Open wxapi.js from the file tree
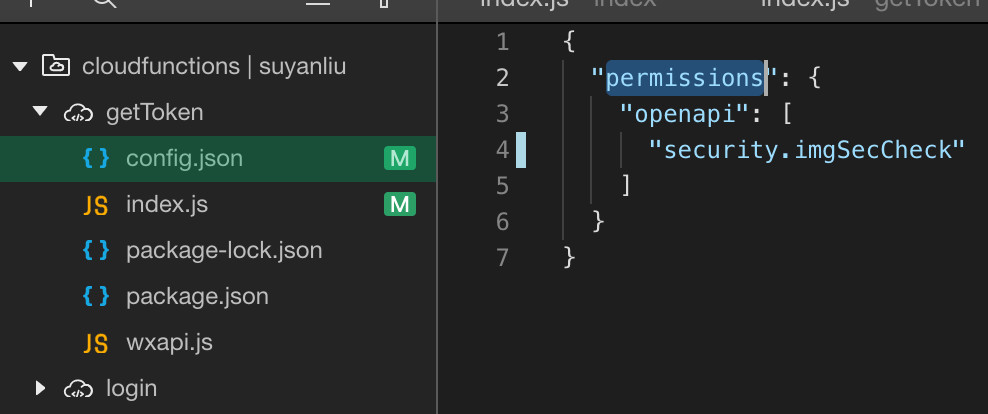988x414 pixels. (169, 343)
